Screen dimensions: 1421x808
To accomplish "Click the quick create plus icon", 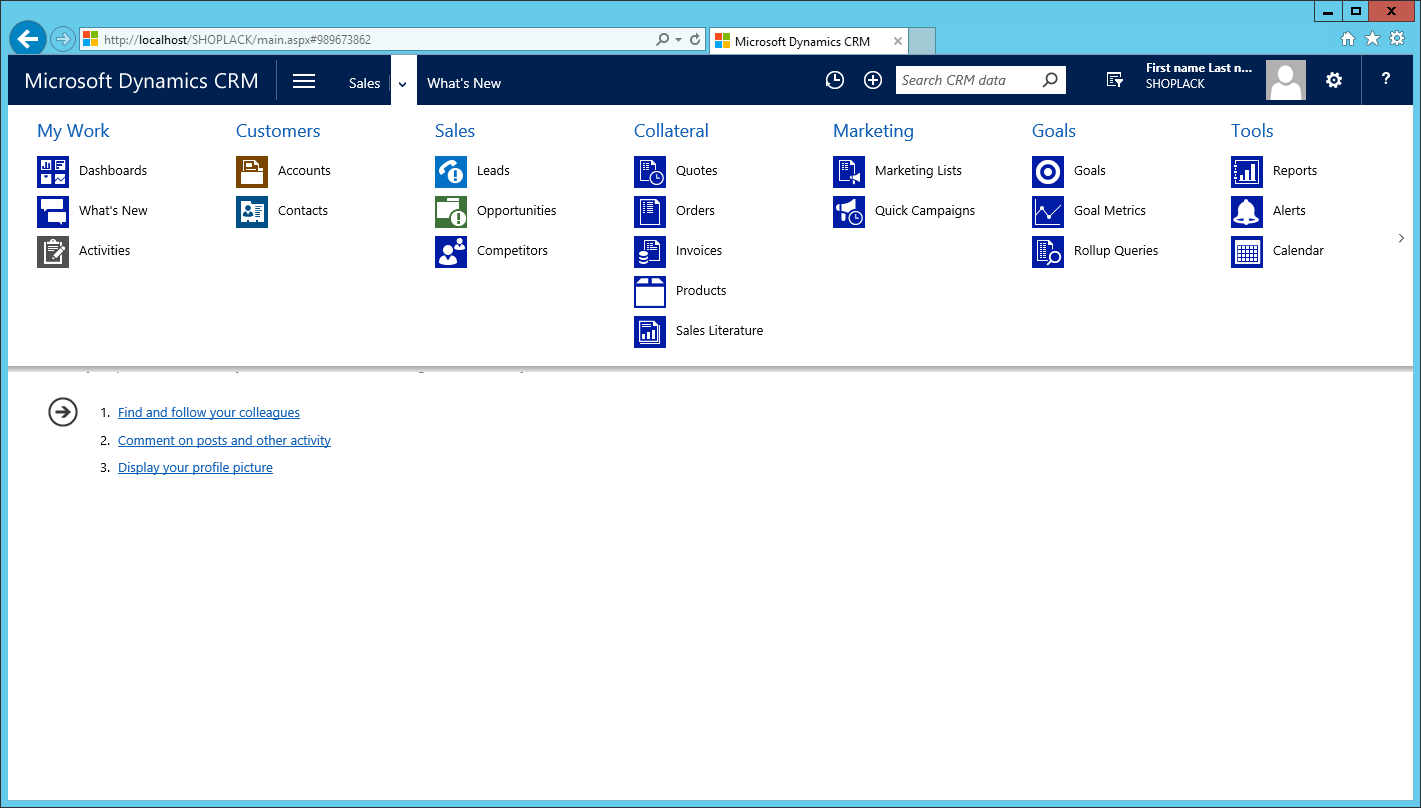I will coord(873,81).
